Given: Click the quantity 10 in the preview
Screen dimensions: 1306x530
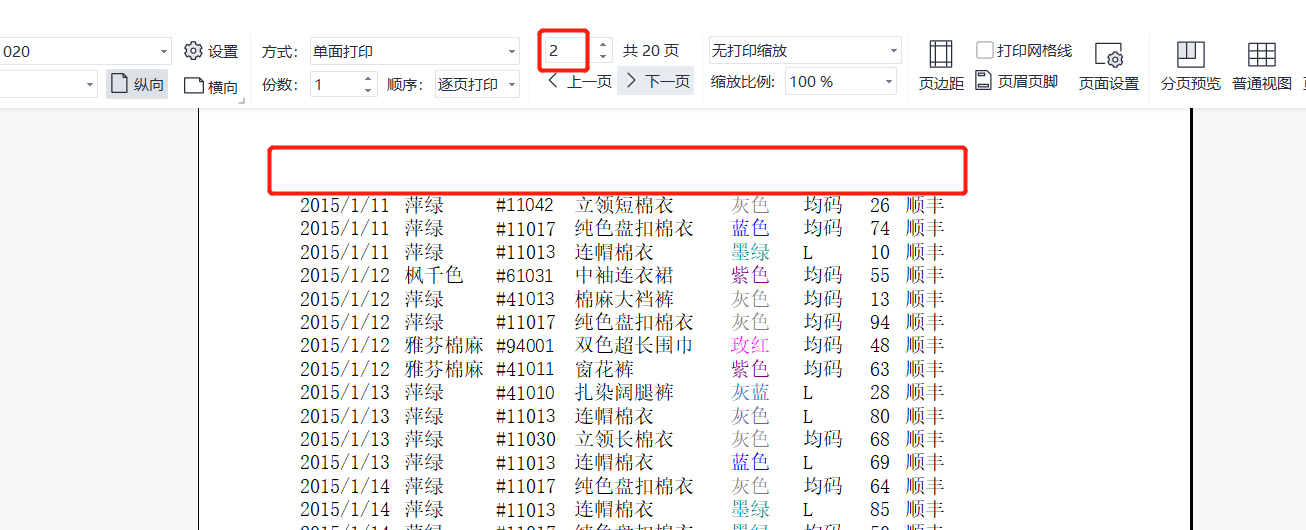Looking at the screenshot, I should [880, 252].
